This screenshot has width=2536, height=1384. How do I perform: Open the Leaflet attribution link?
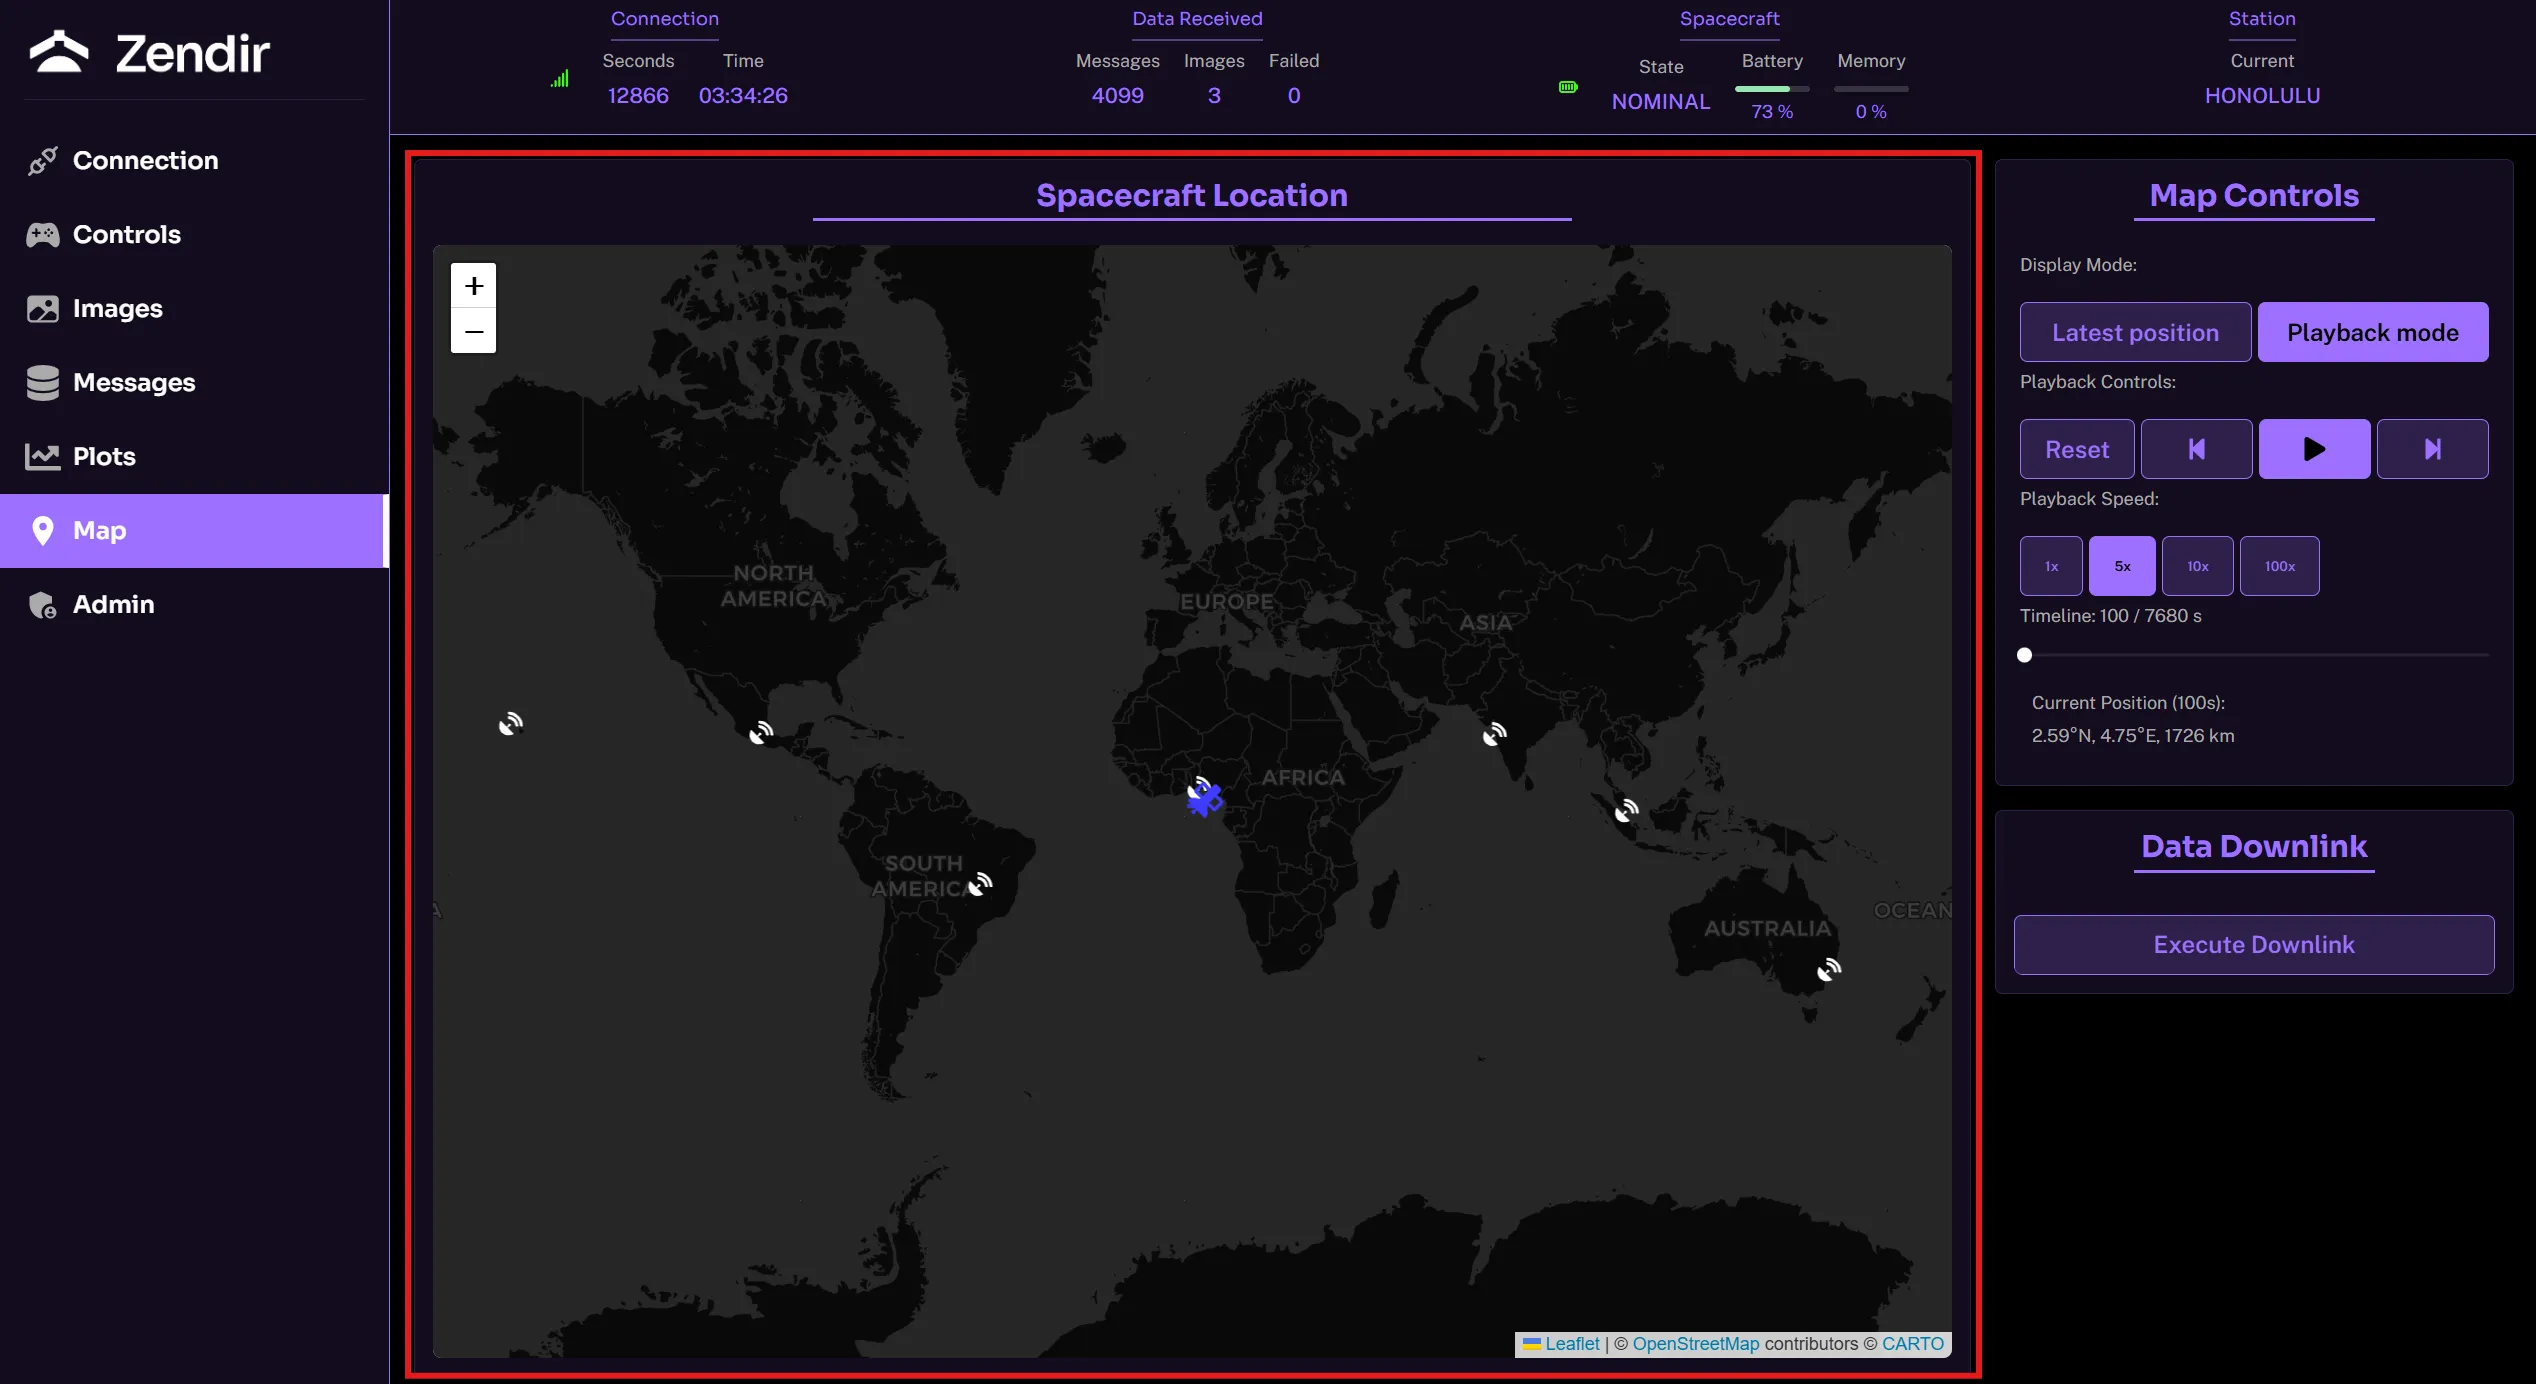(x=1571, y=1344)
